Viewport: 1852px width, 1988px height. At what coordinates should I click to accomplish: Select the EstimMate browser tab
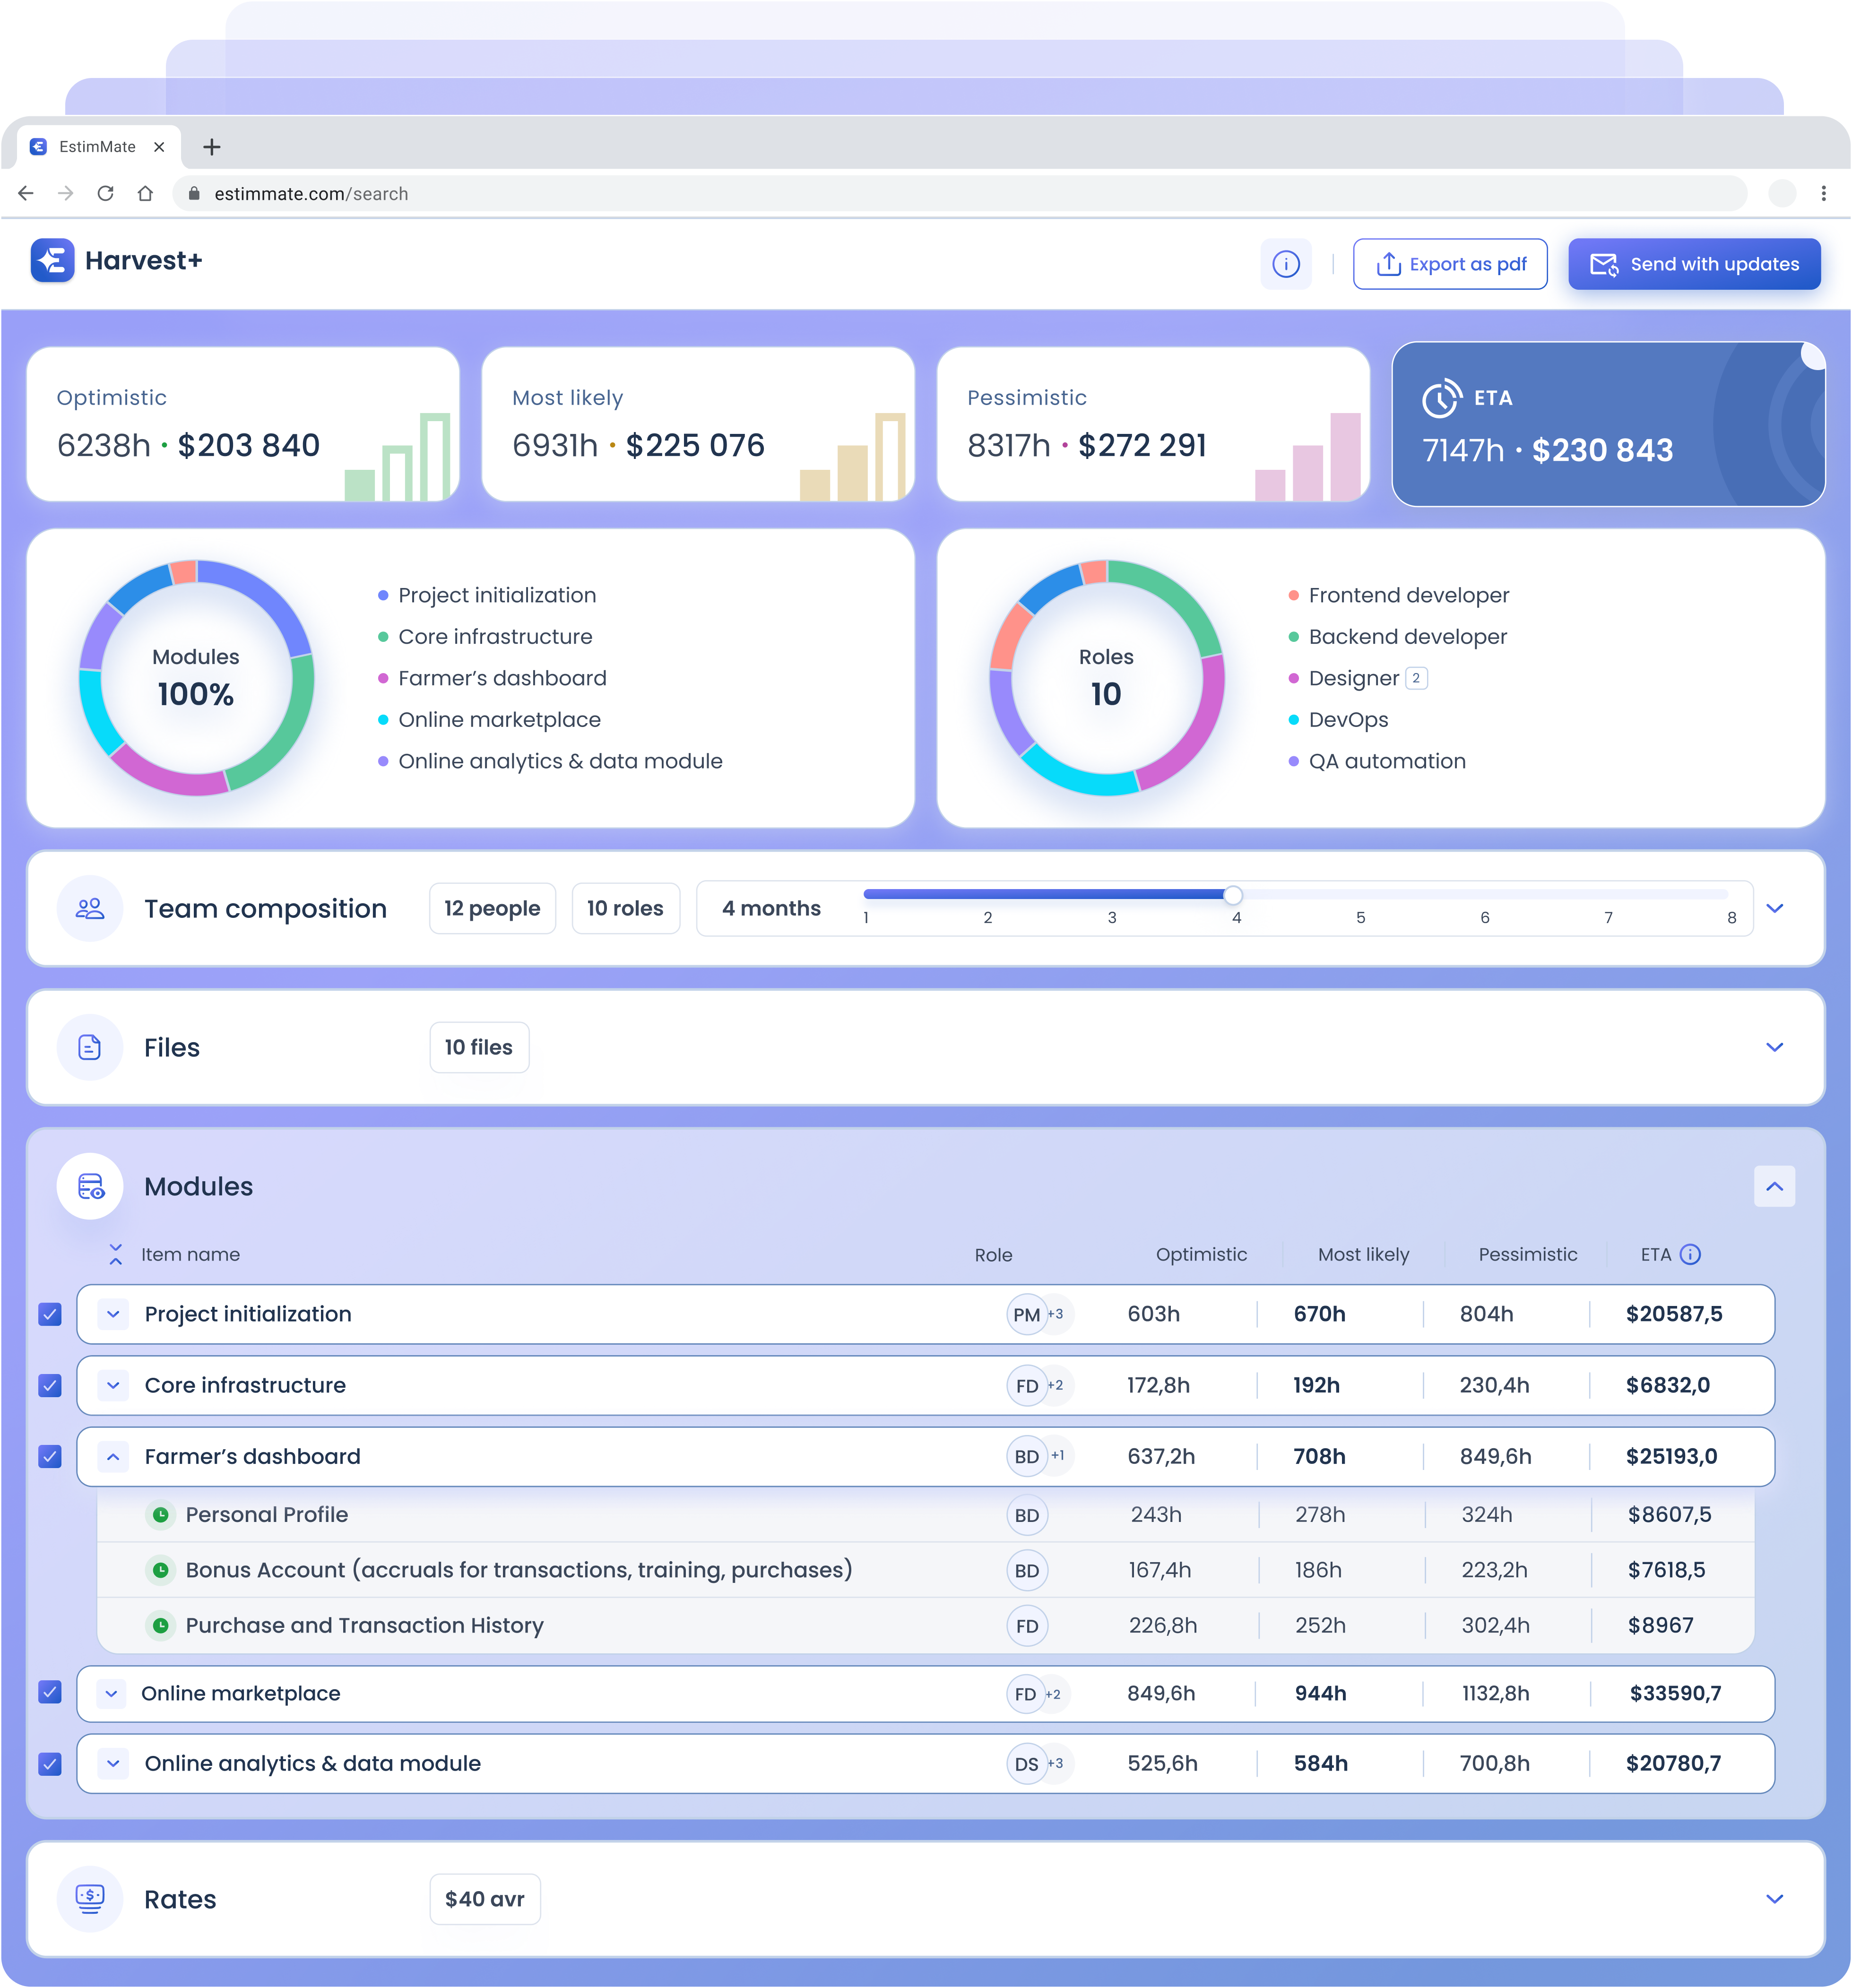(97, 147)
